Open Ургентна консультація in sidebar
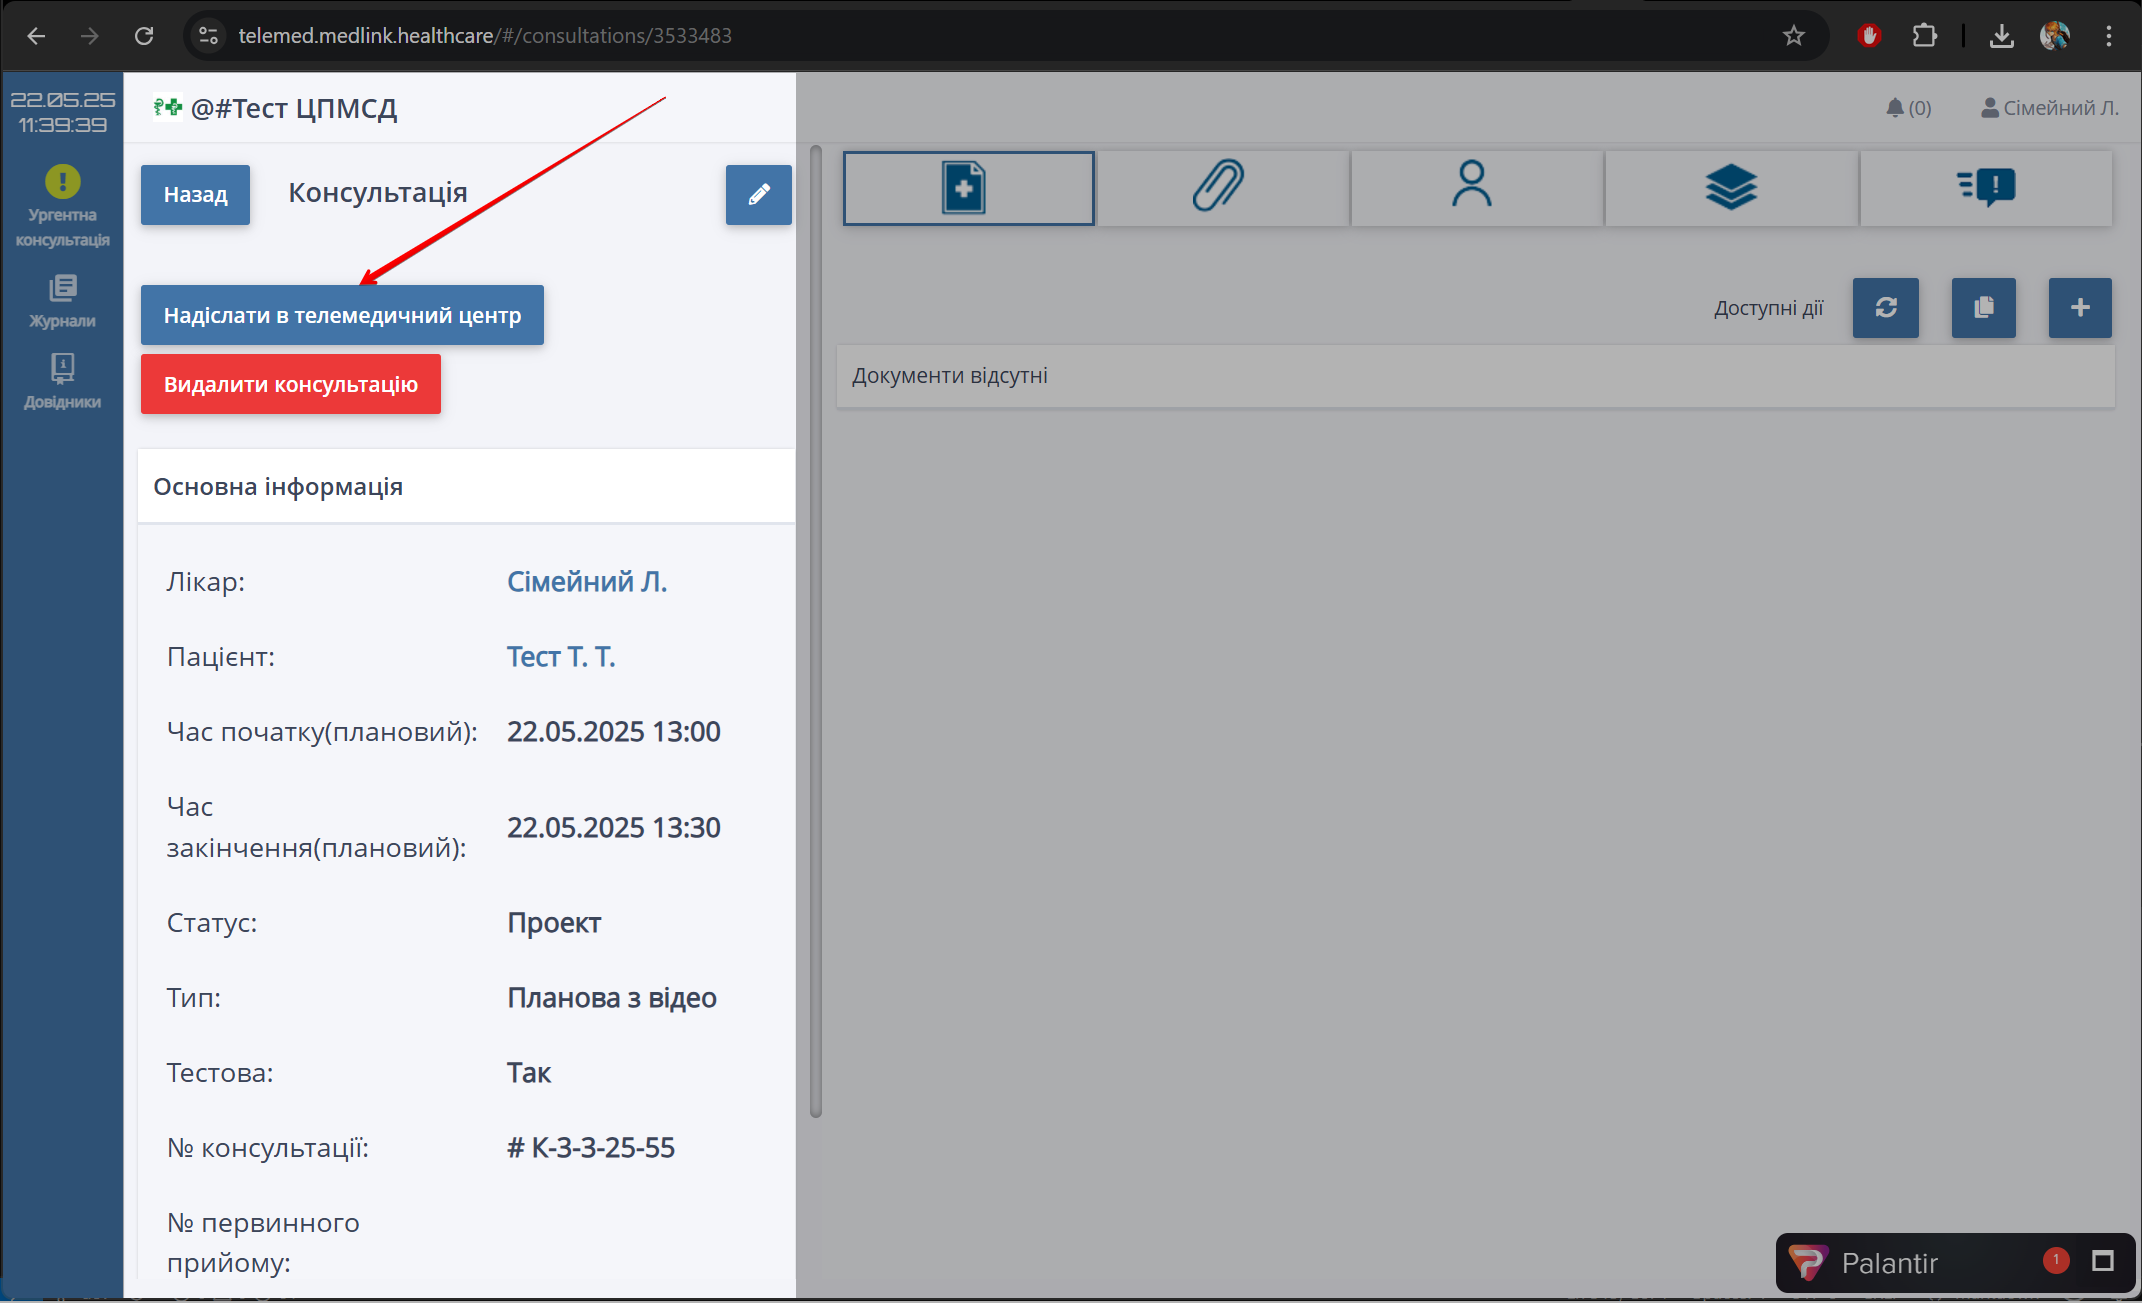The width and height of the screenshot is (2142, 1303). click(x=62, y=206)
